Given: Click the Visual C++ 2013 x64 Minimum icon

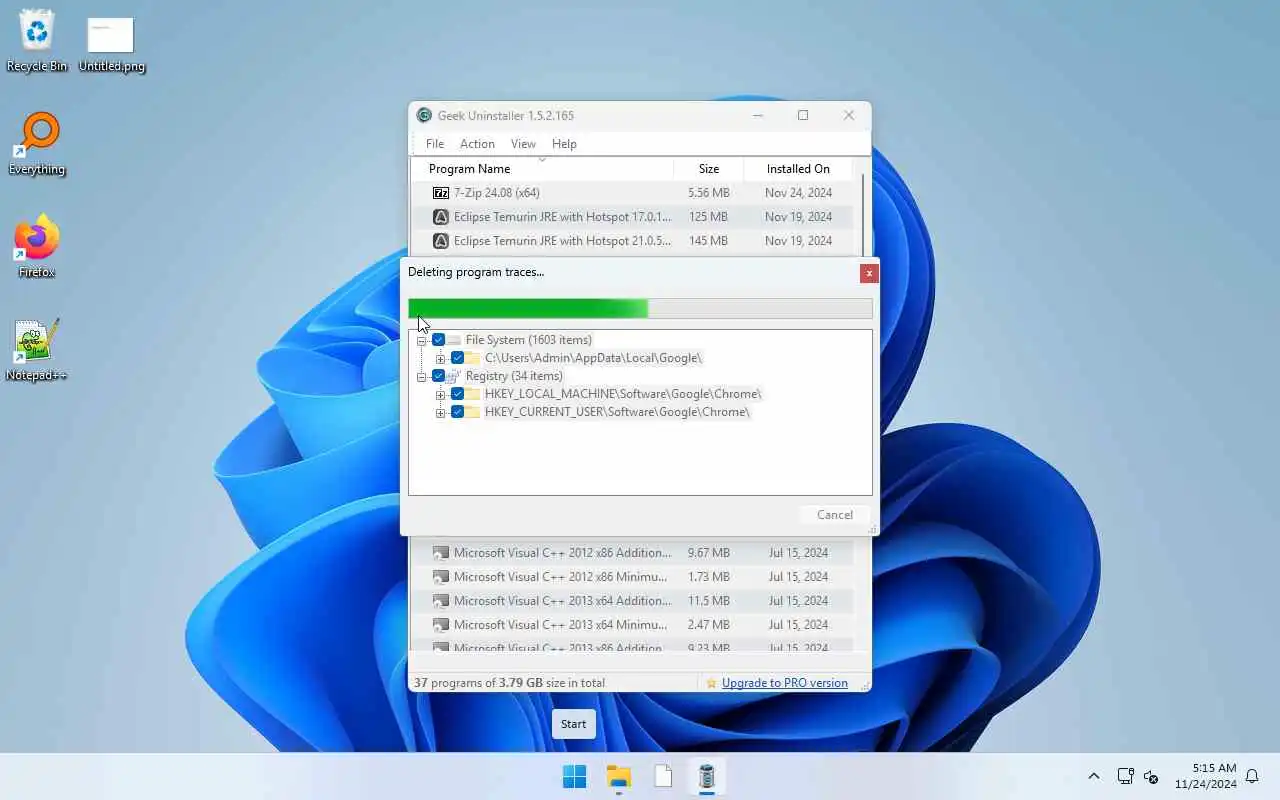Looking at the screenshot, I should pyautogui.click(x=441, y=625).
